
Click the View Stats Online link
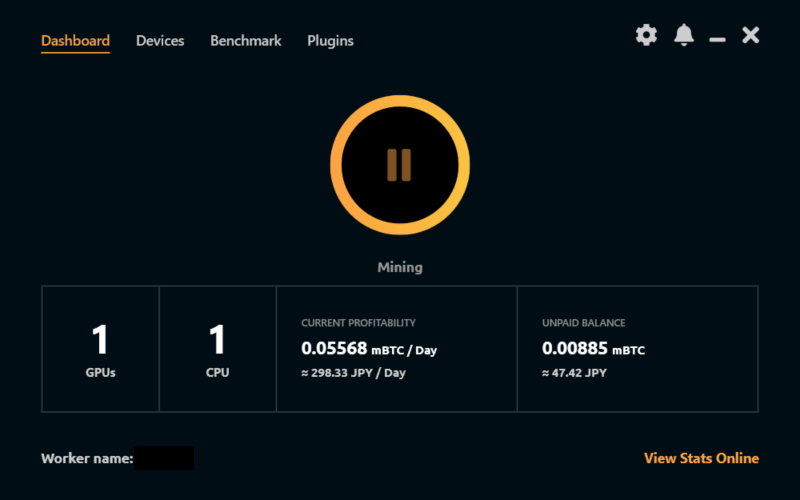[701, 458]
